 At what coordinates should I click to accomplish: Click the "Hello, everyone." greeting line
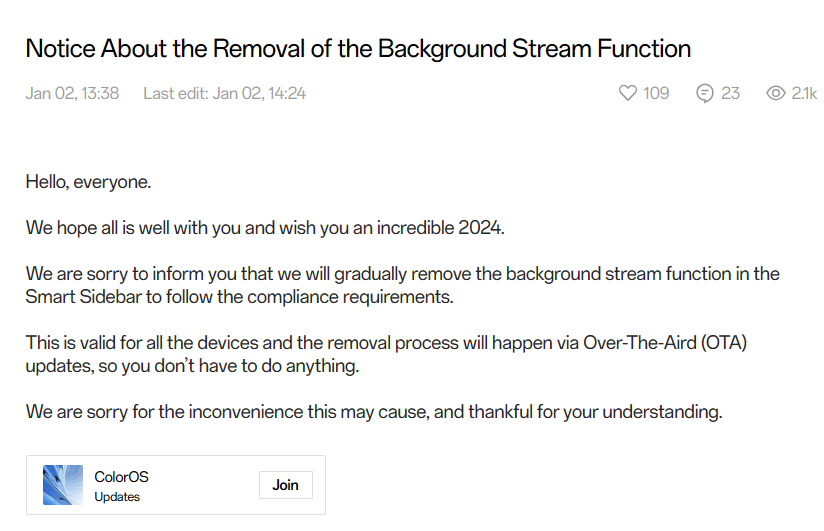(x=88, y=183)
